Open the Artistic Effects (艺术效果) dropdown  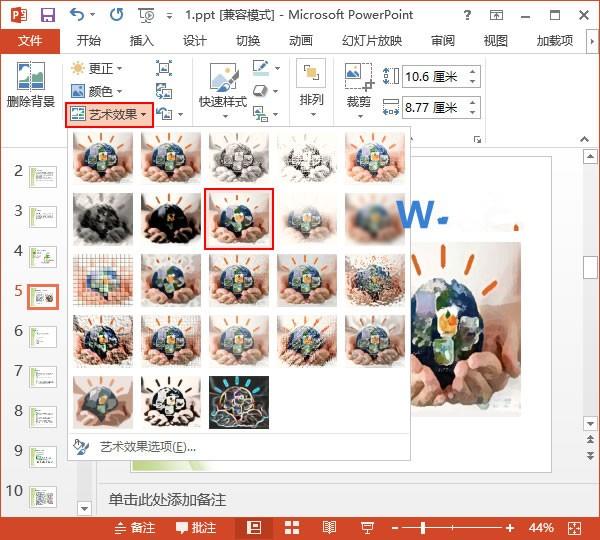coord(109,114)
